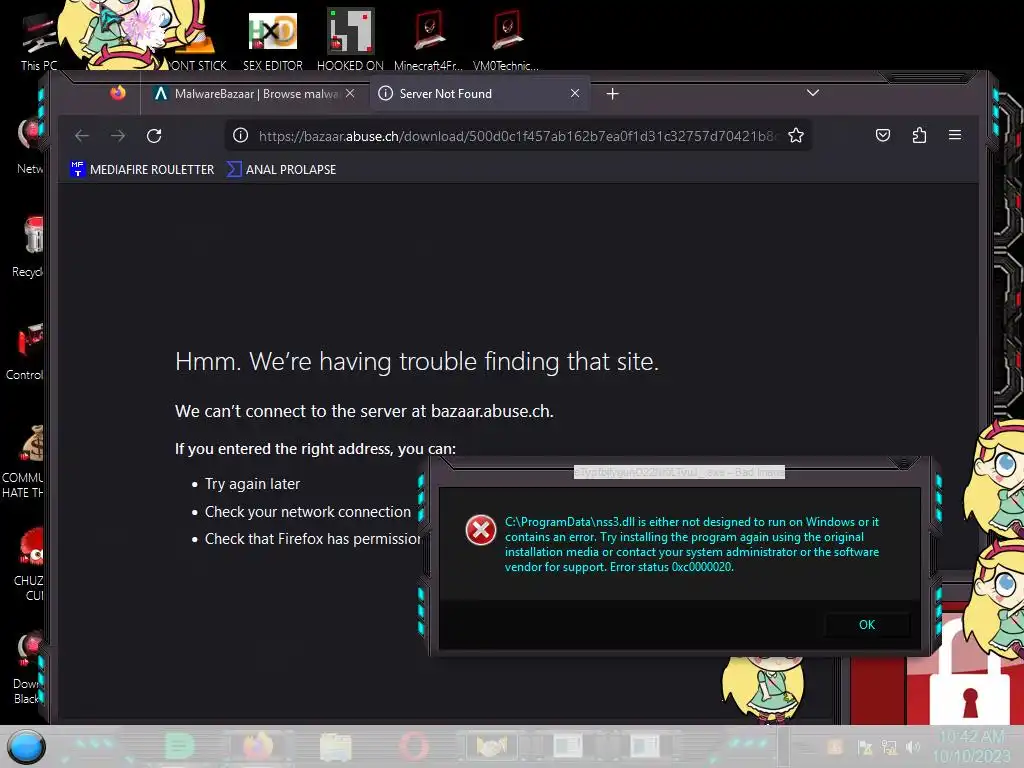
Task: Open the Start orb on taskbar
Action: tap(26, 746)
